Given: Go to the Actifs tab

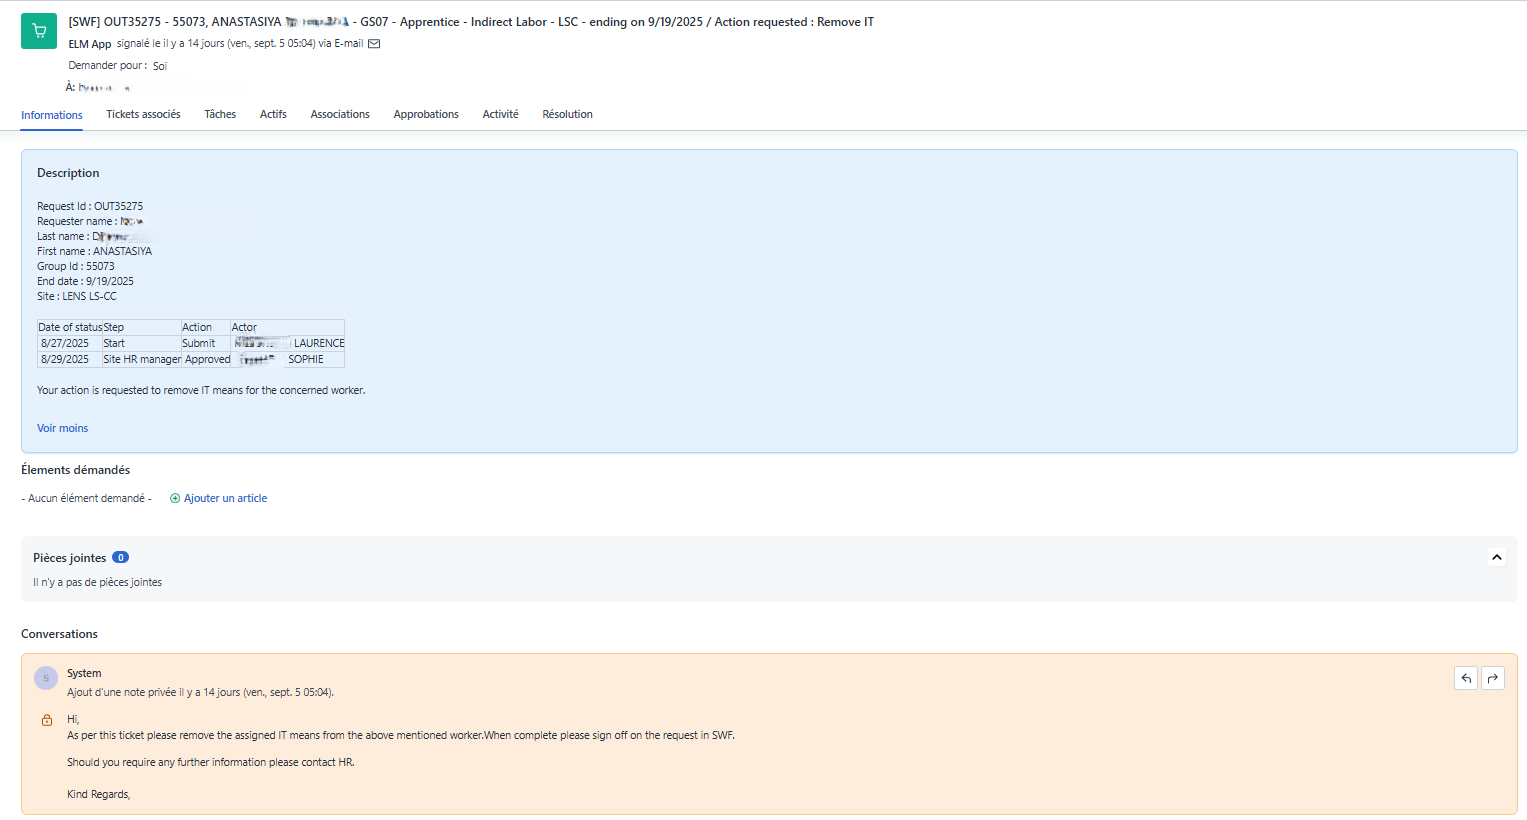Looking at the screenshot, I should (273, 115).
